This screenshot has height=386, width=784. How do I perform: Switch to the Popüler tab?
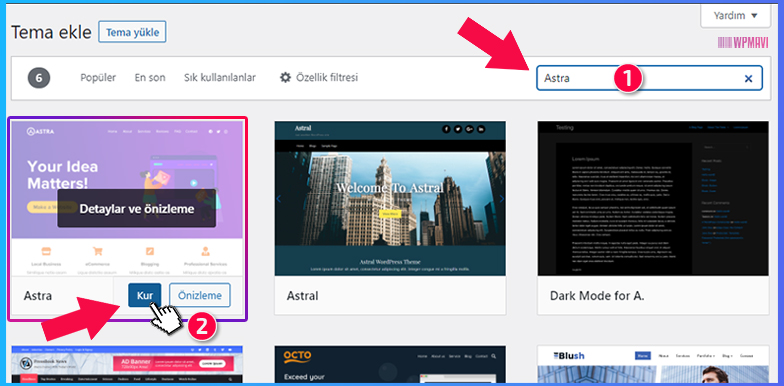coord(98,78)
